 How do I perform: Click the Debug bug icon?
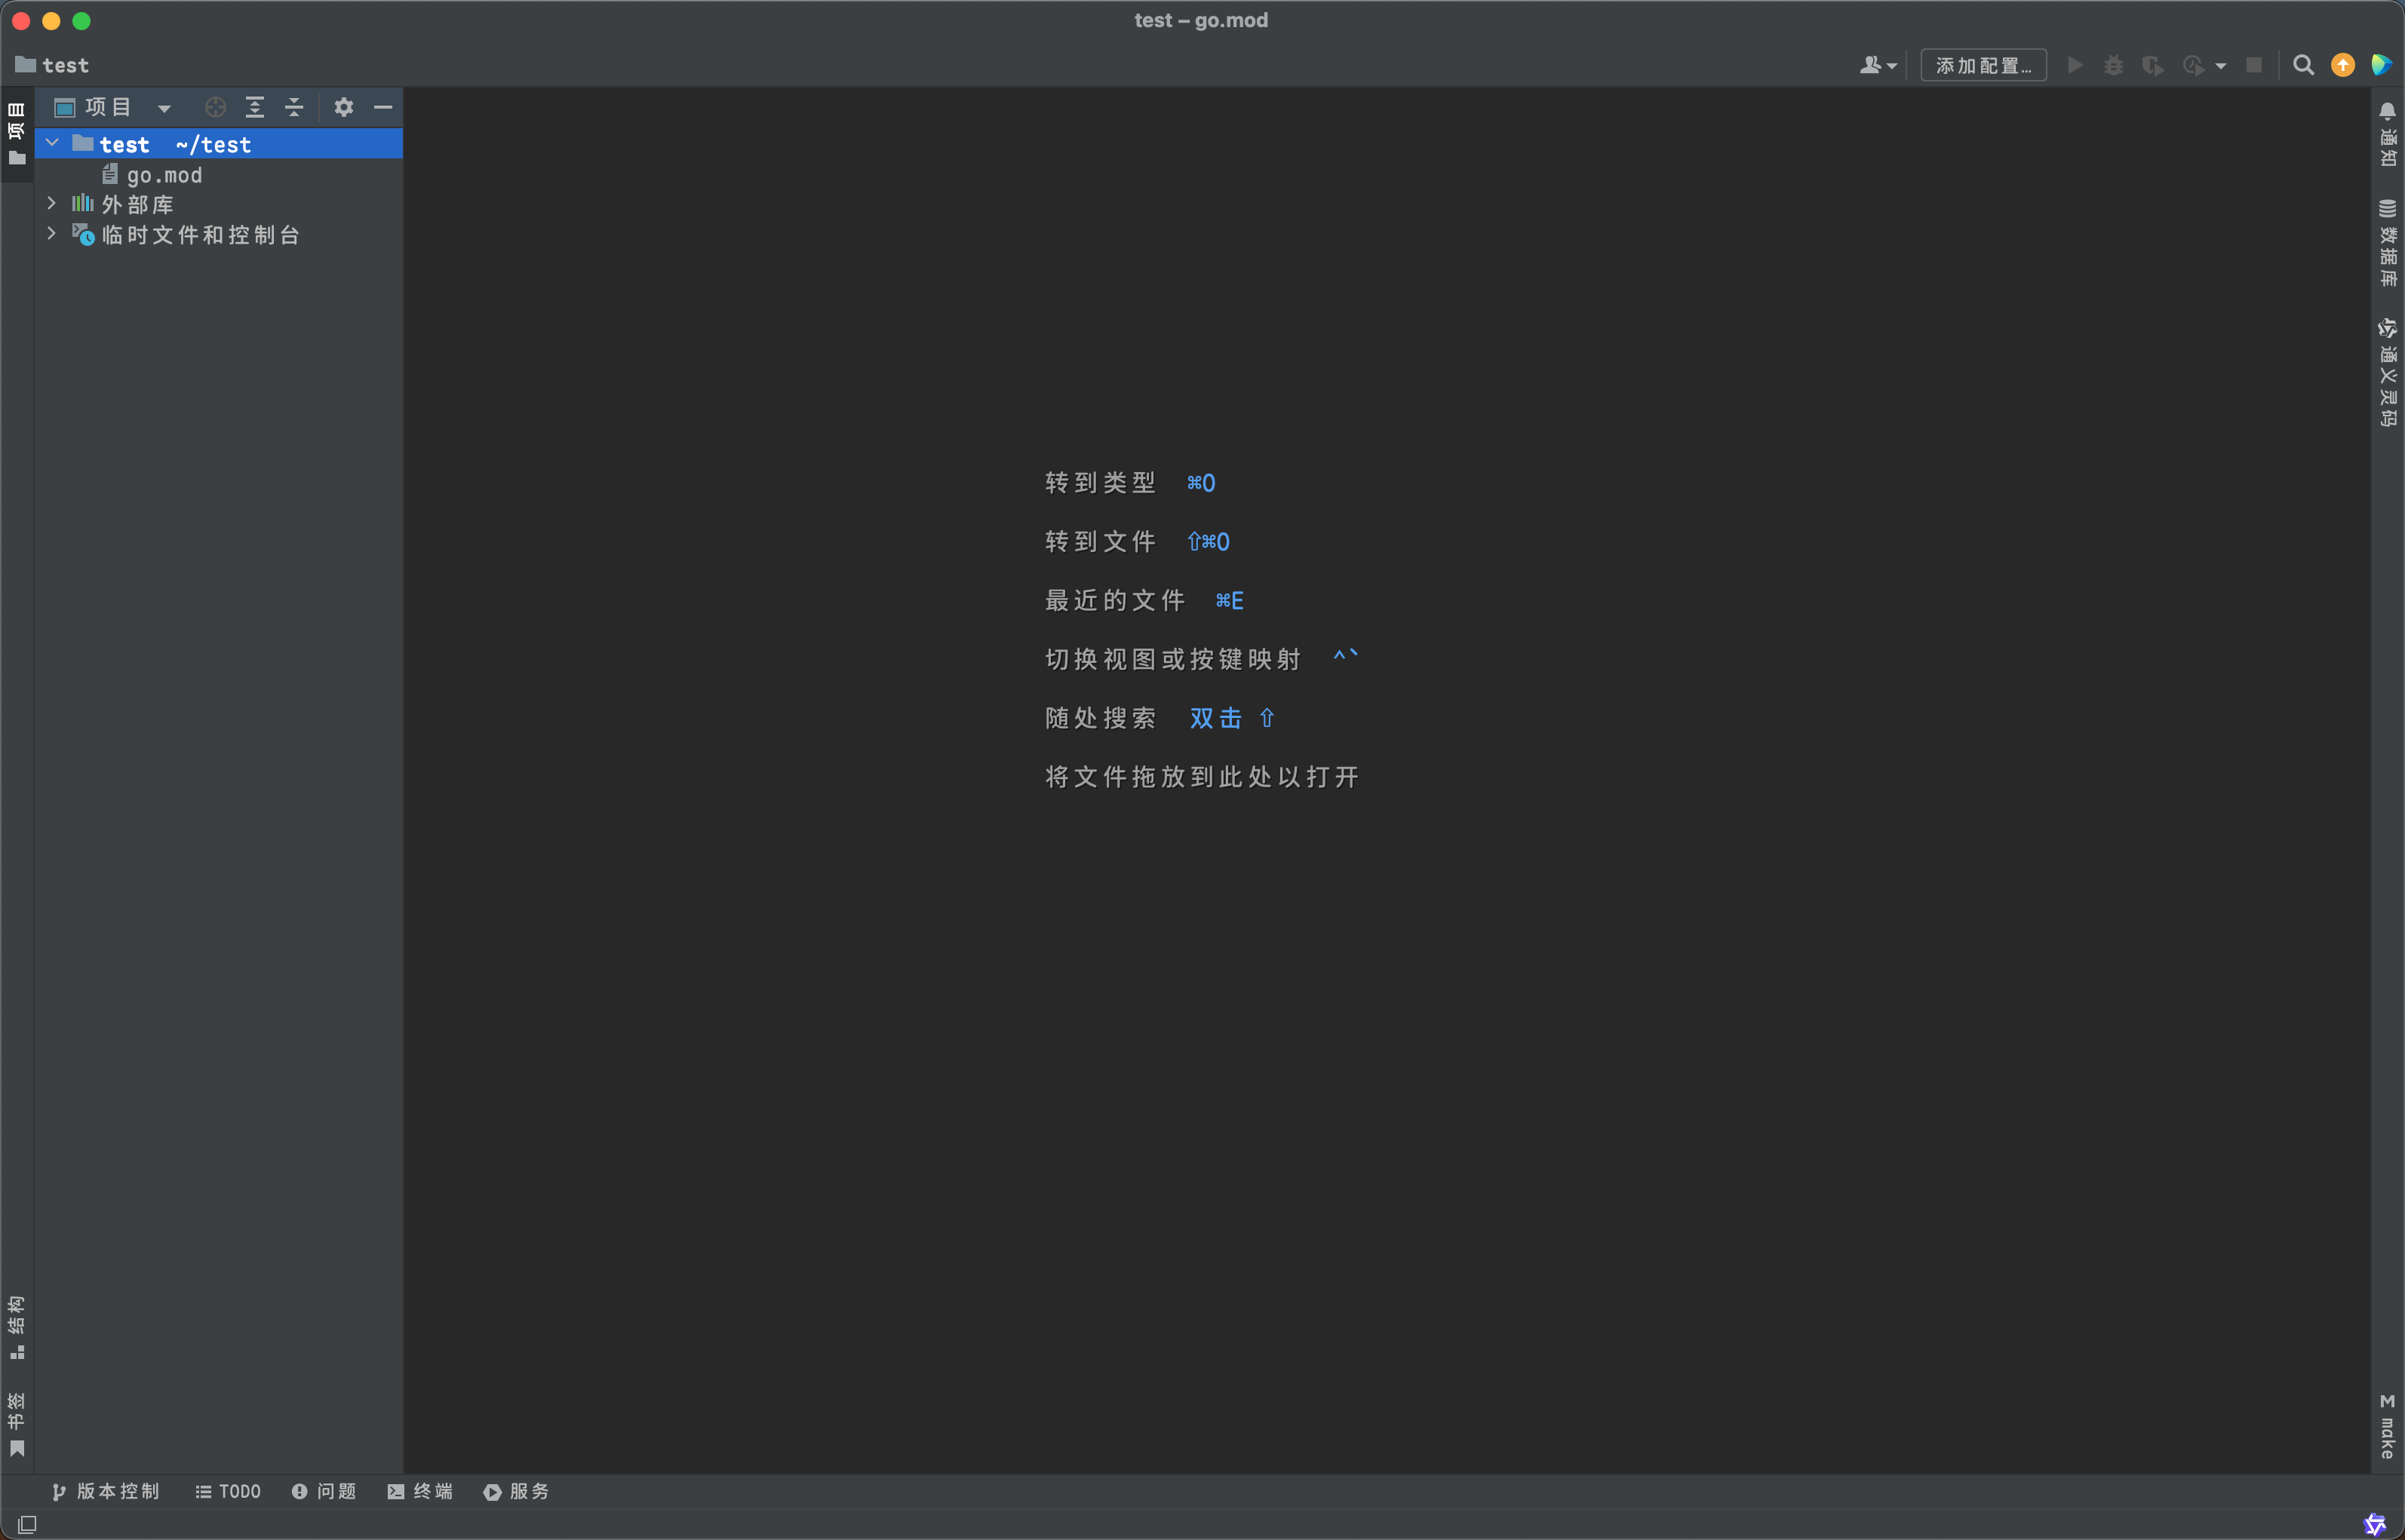coord(2113,65)
